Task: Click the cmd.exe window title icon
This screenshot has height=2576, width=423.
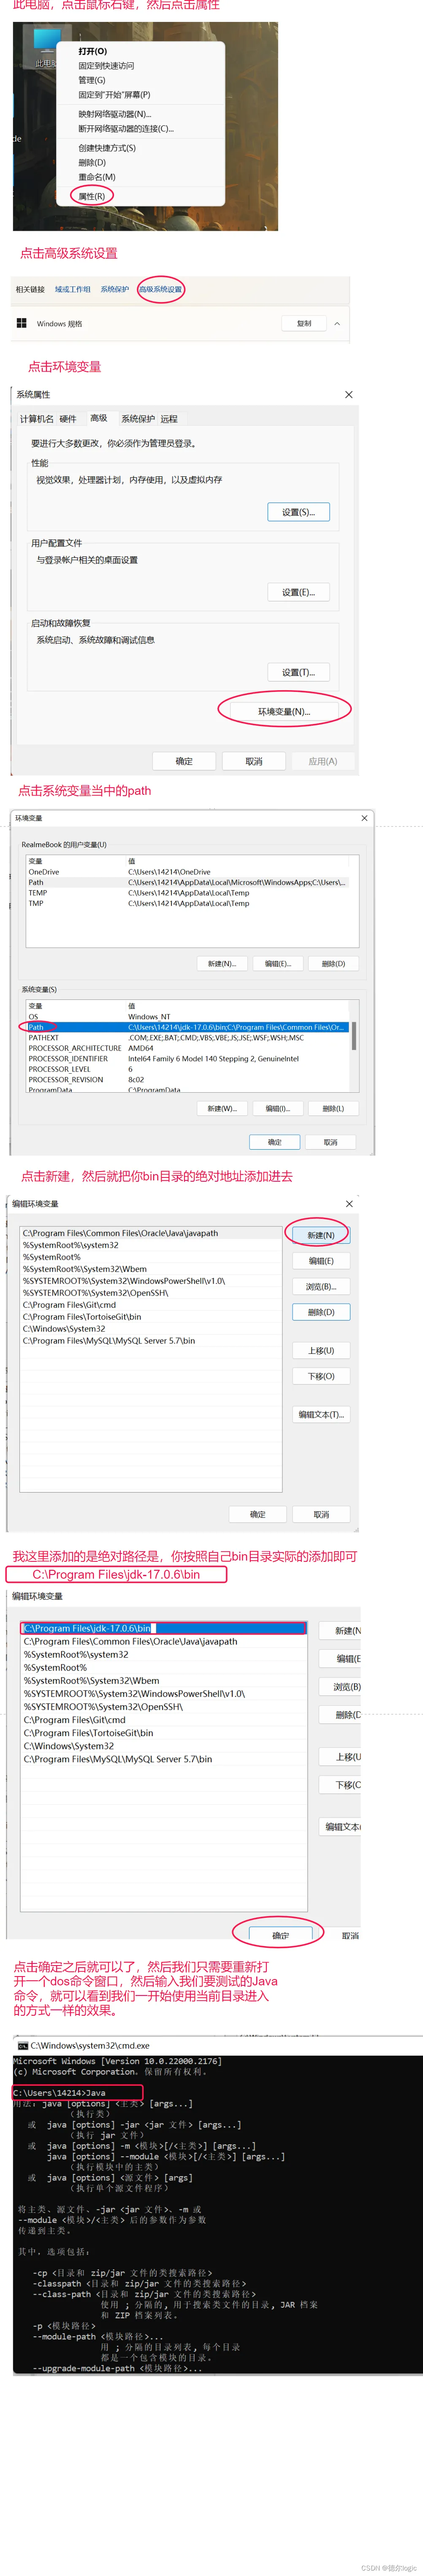Action: coord(22,2046)
